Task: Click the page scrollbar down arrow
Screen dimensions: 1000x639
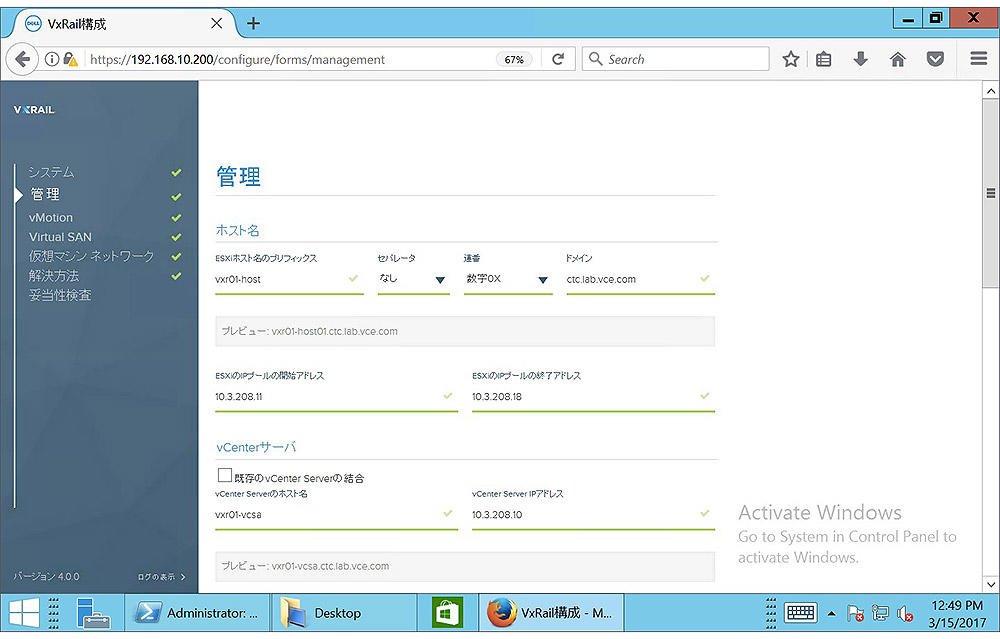Action: (x=990, y=584)
